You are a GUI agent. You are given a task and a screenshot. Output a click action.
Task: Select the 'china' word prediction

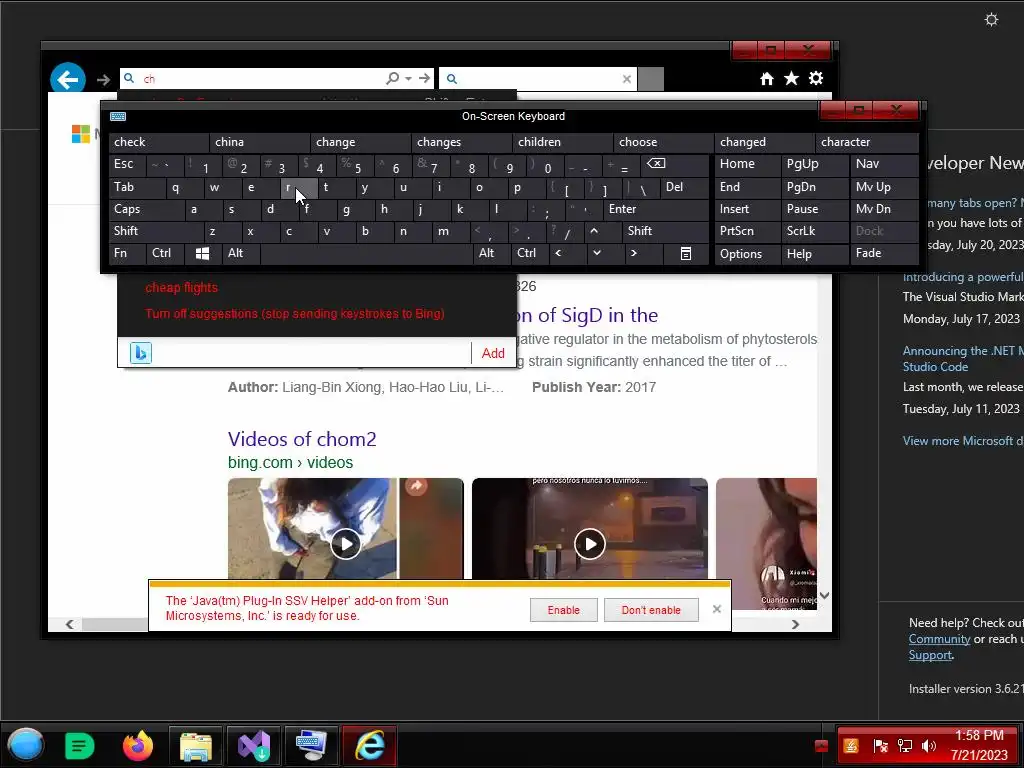pyautogui.click(x=260, y=142)
